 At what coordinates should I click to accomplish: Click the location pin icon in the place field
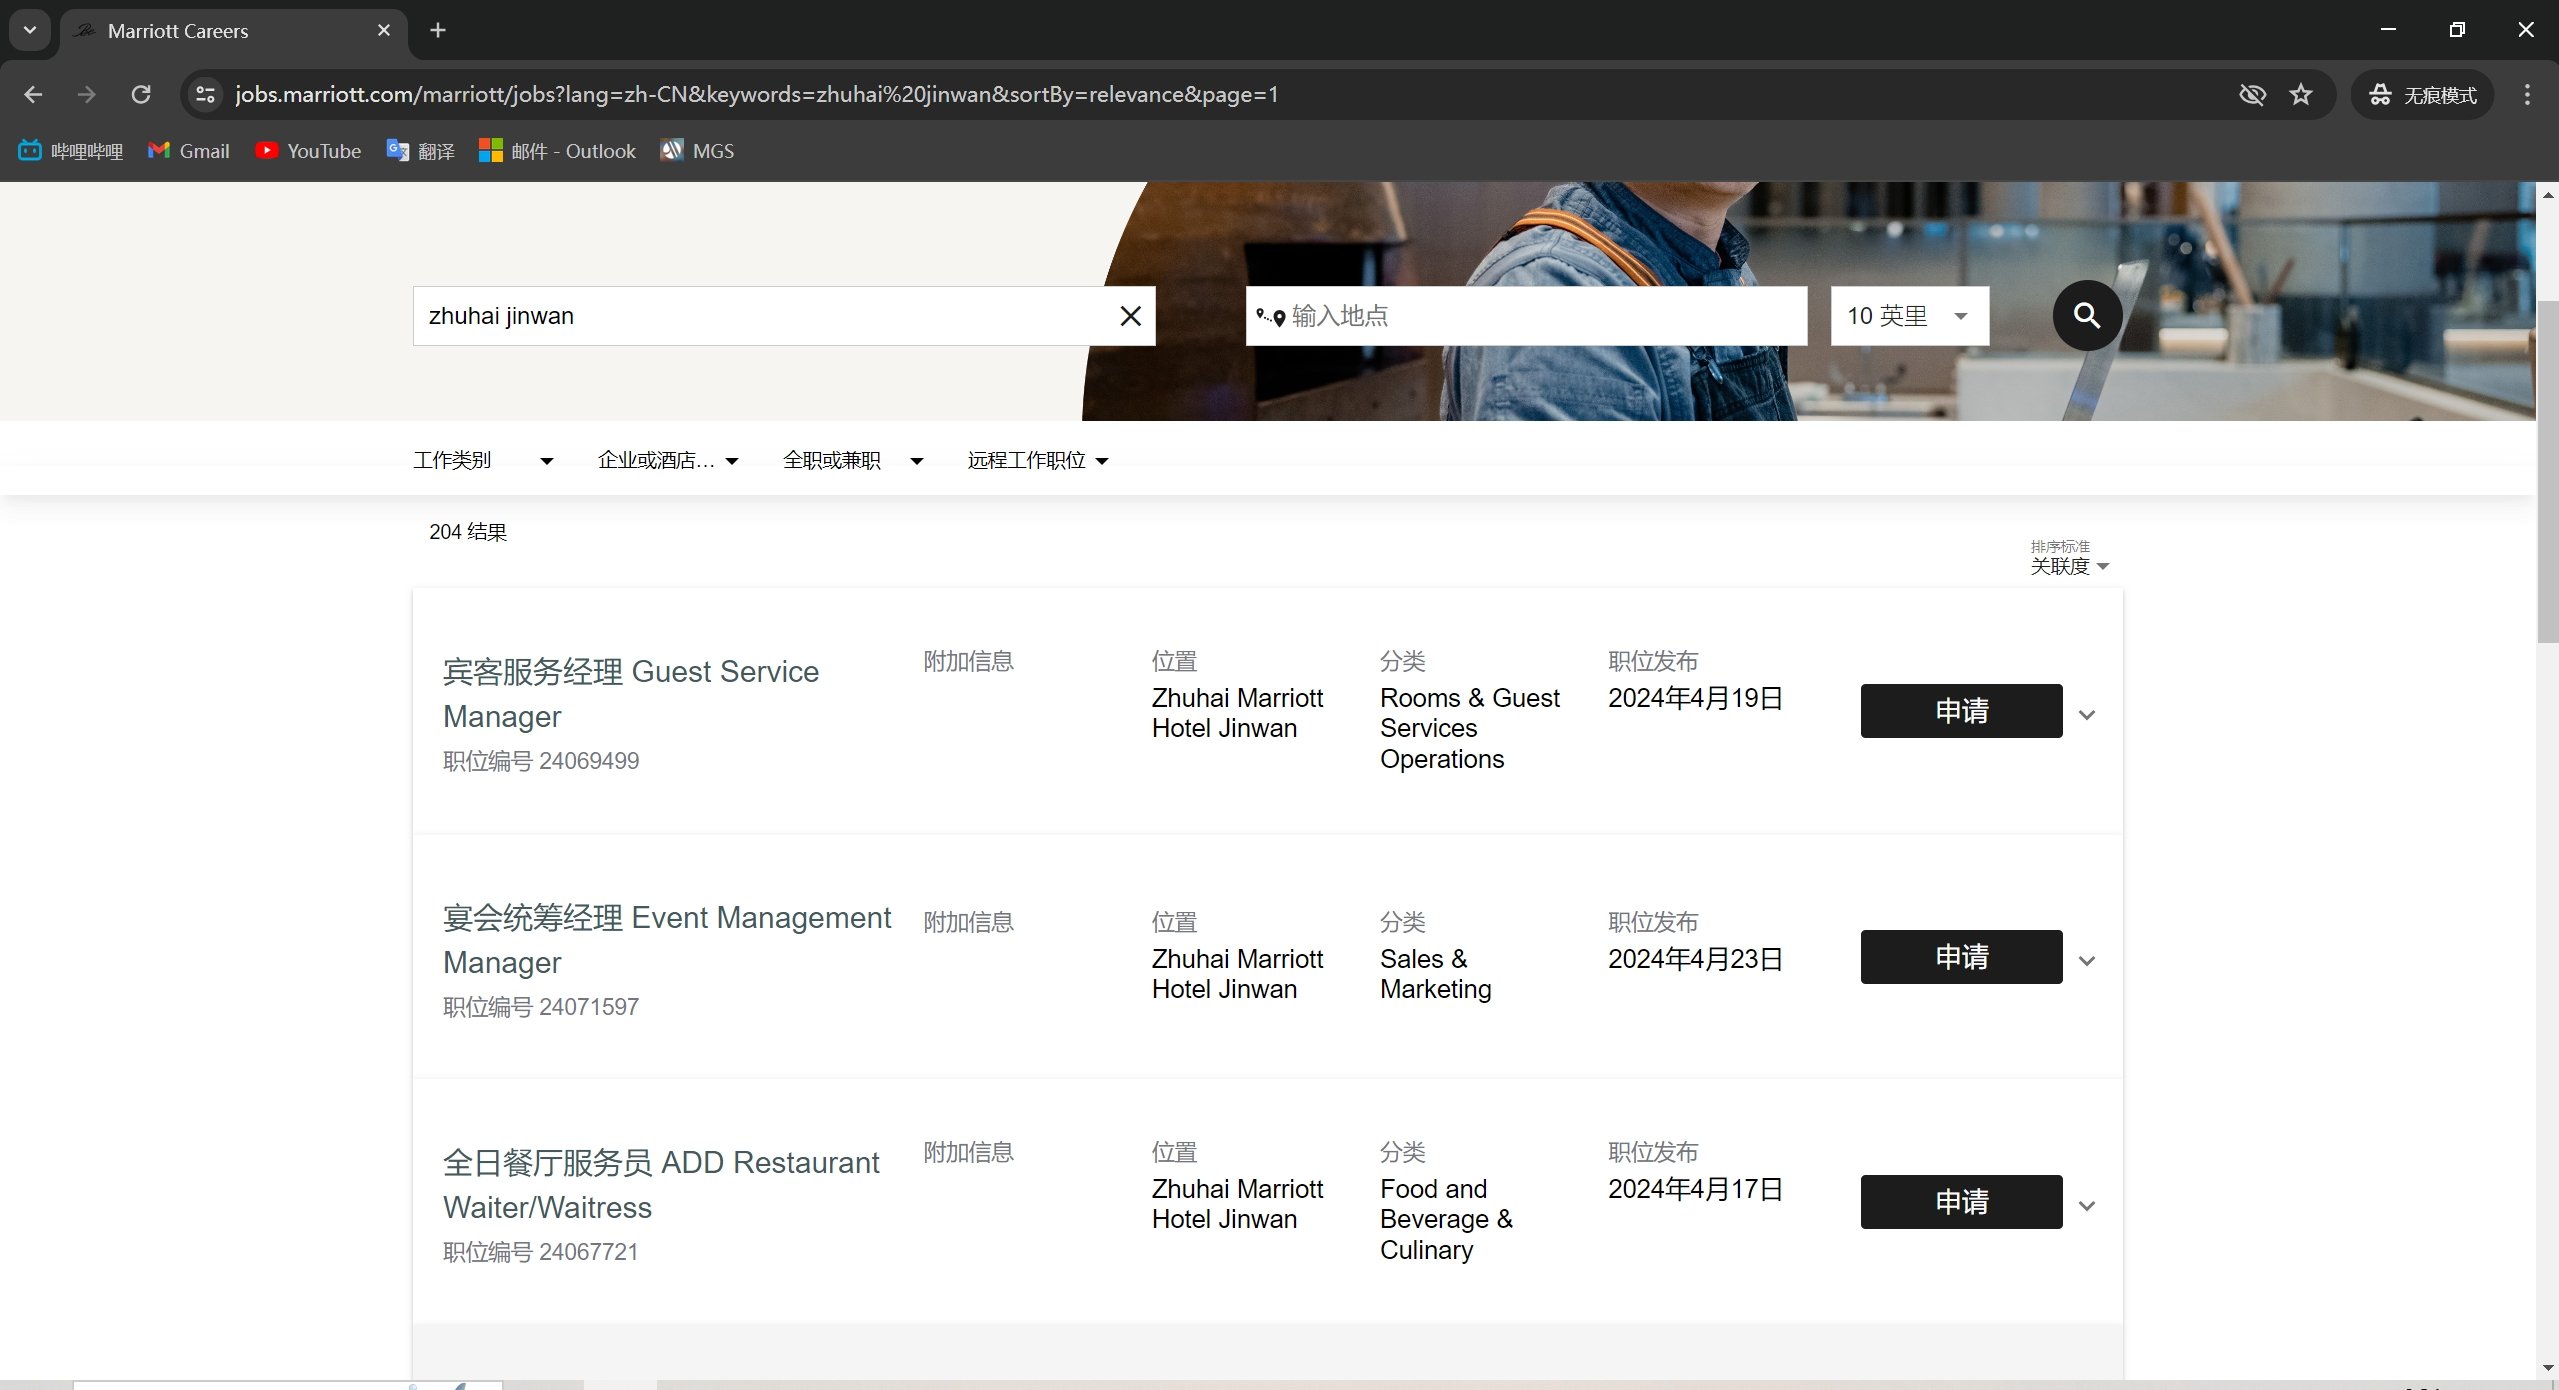pyautogui.click(x=1271, y=317)
